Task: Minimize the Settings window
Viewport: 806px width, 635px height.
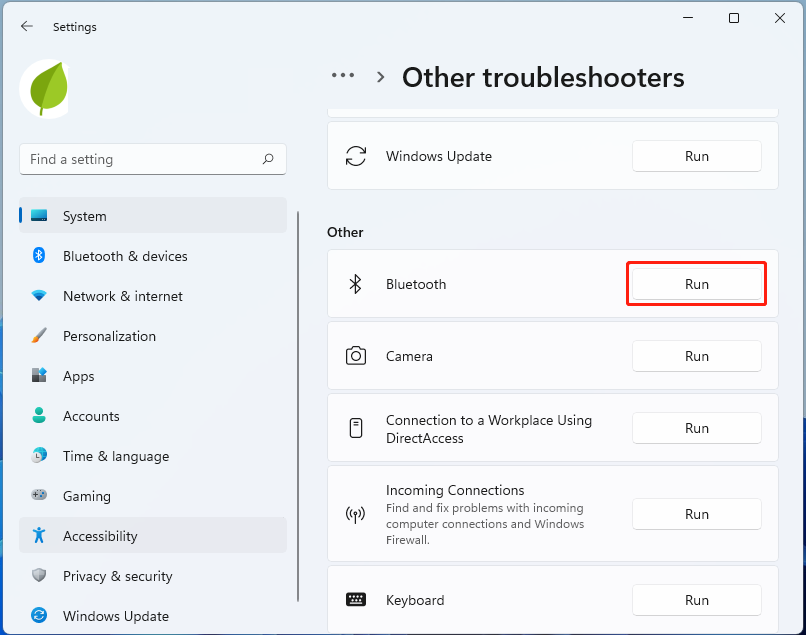Action: (688, 18)
